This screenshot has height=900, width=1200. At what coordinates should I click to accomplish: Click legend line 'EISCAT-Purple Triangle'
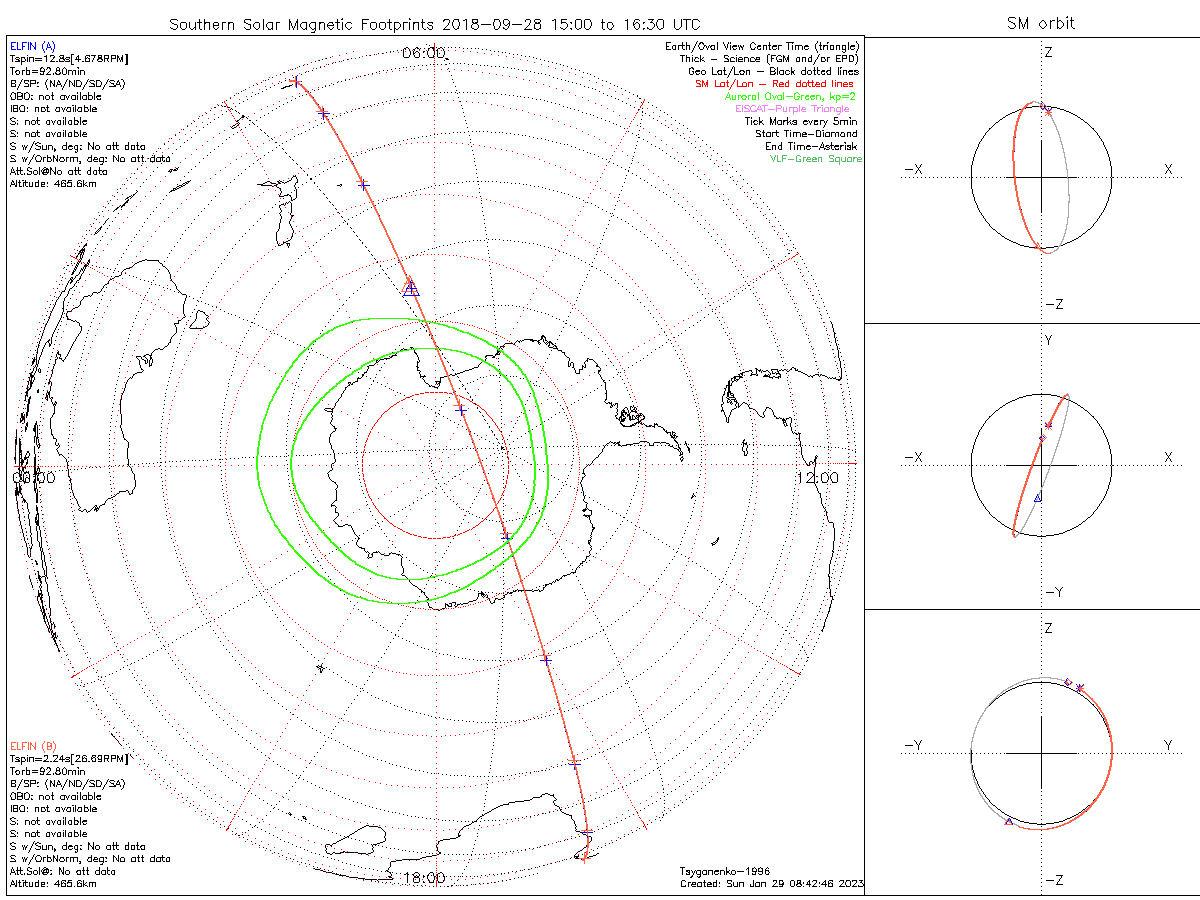coord(792,108)
